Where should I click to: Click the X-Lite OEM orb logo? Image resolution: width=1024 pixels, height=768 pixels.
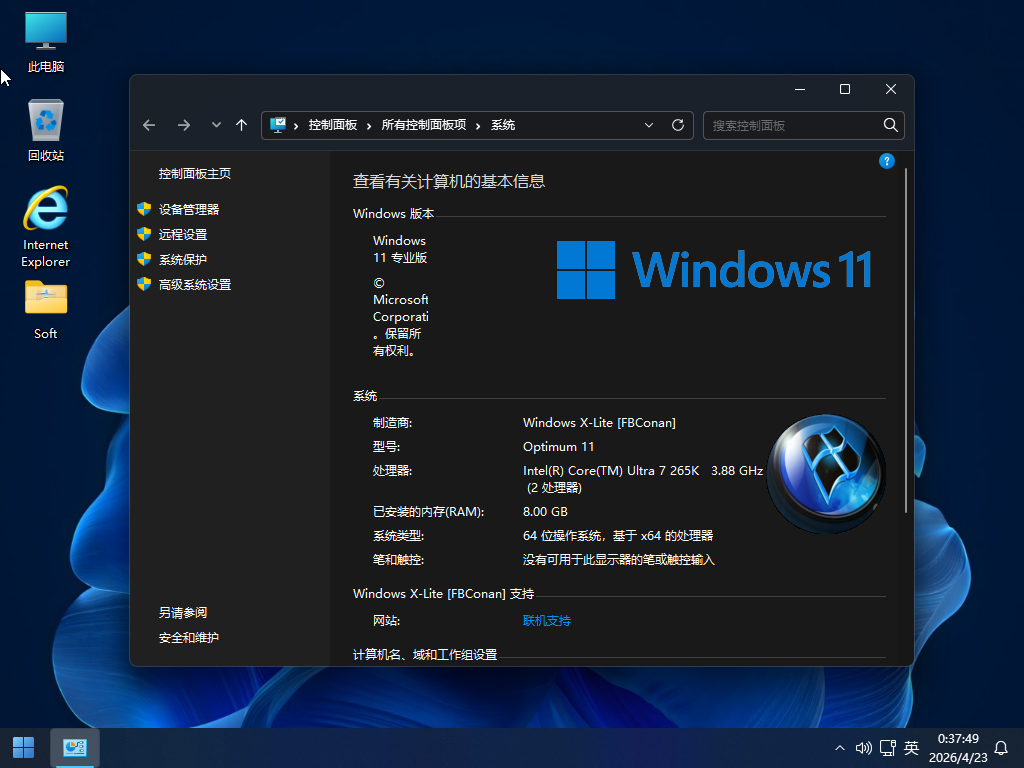826,474
